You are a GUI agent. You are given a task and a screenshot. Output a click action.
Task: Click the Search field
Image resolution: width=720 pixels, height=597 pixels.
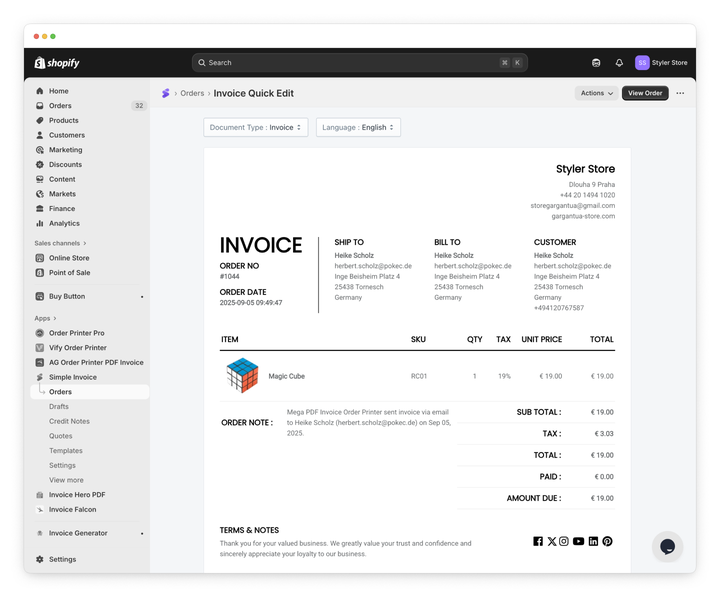coord(360,62)
